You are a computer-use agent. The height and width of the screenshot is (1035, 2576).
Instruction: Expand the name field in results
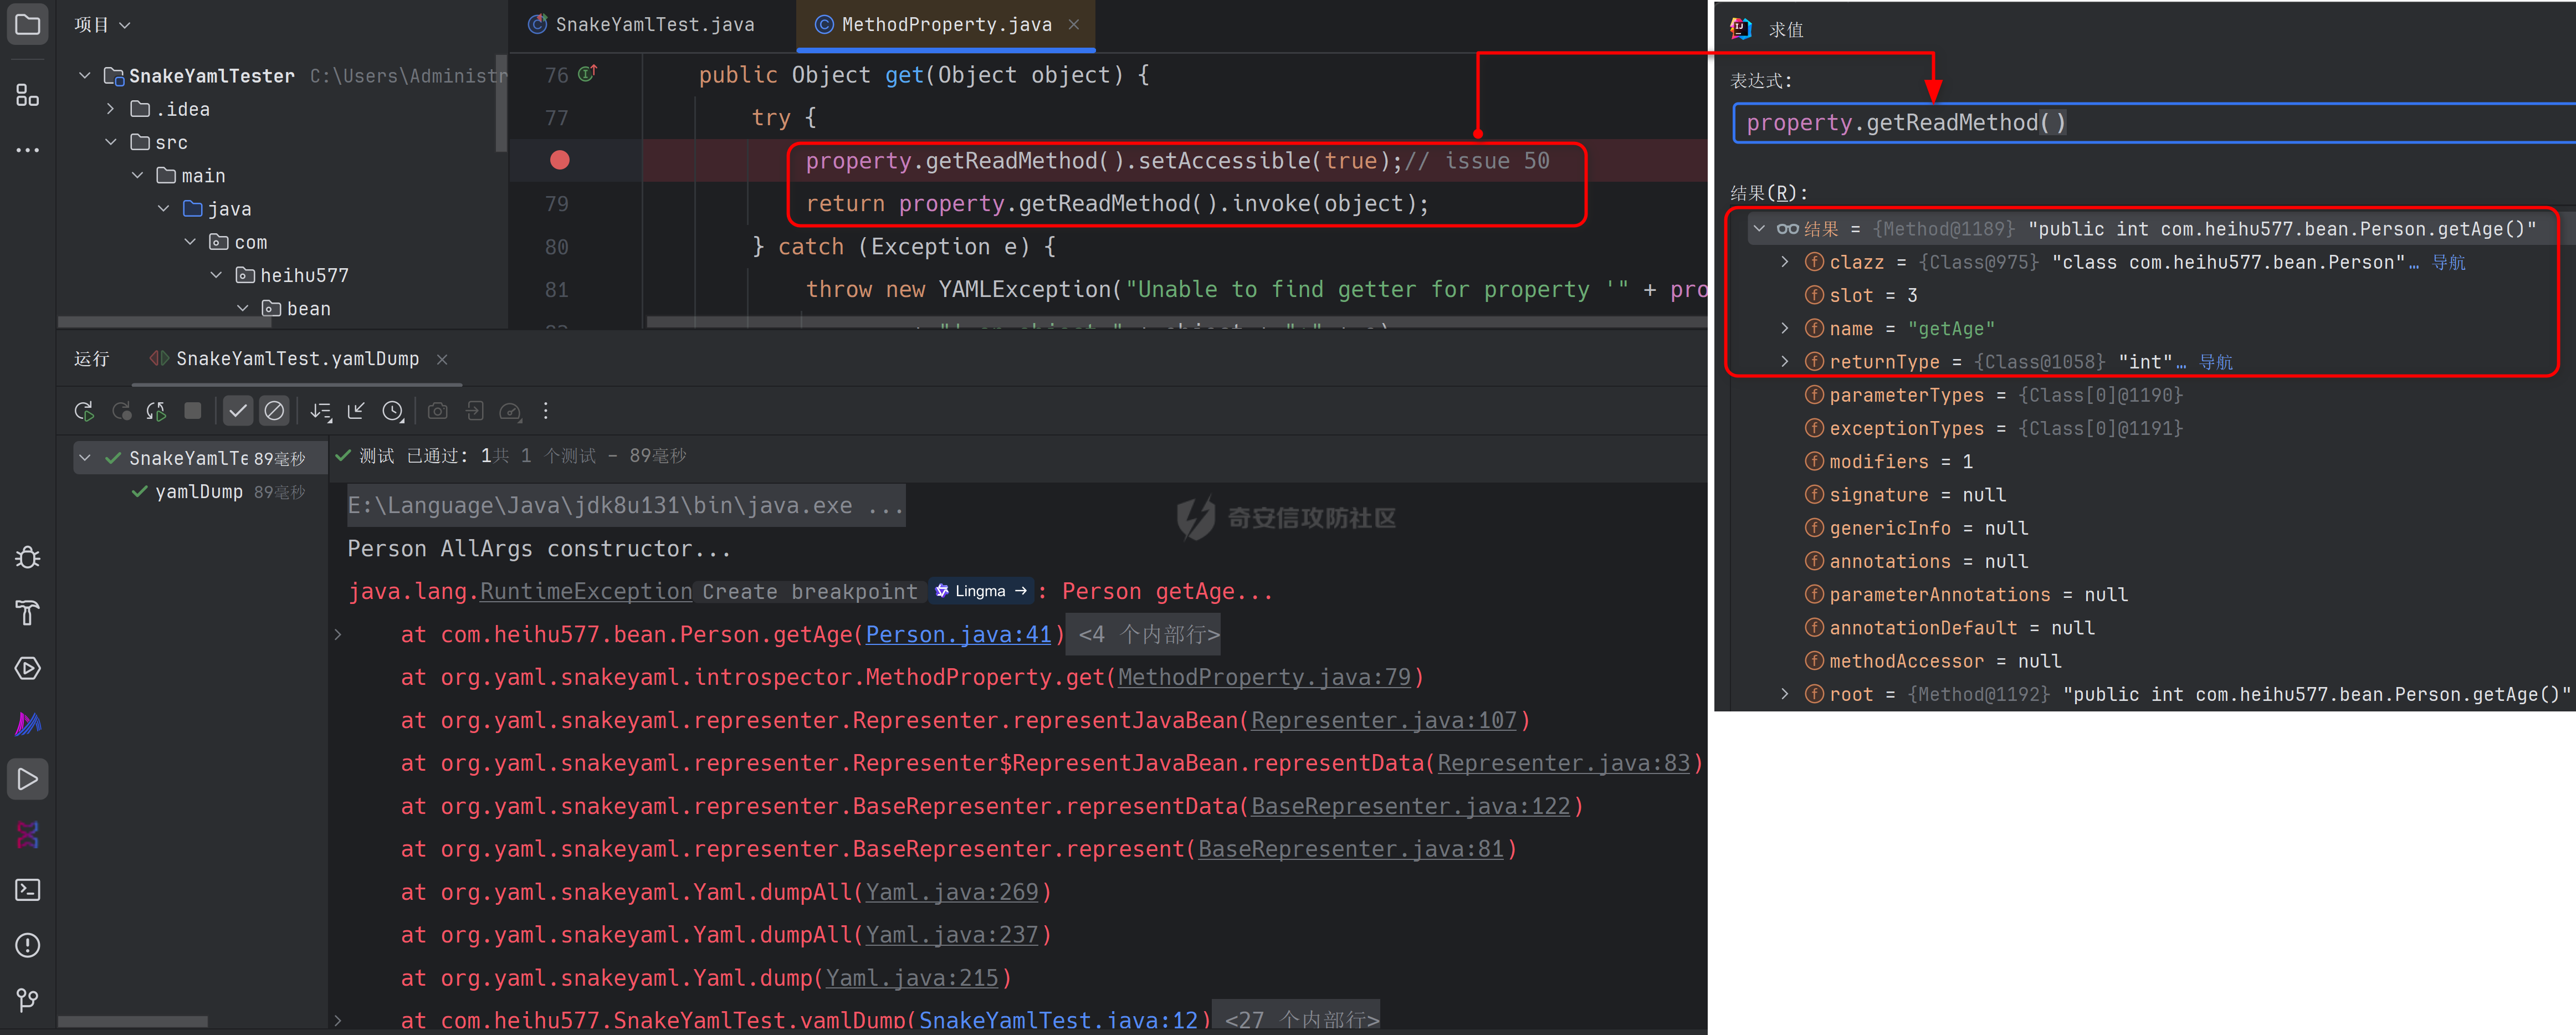(1785, 328)
